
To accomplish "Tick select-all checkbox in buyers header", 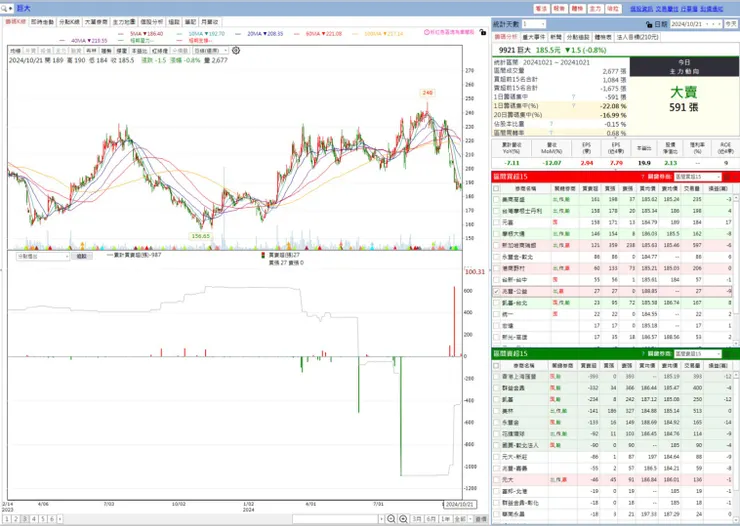I will [x=496, y=188].
